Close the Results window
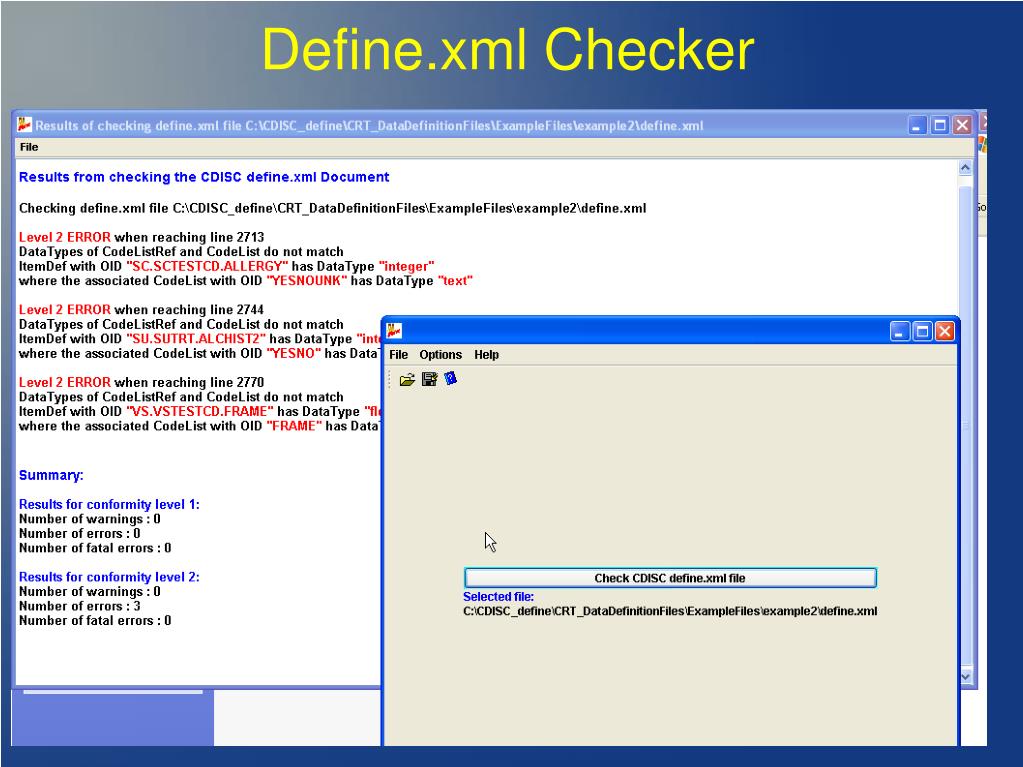 (x=962, y=125)
